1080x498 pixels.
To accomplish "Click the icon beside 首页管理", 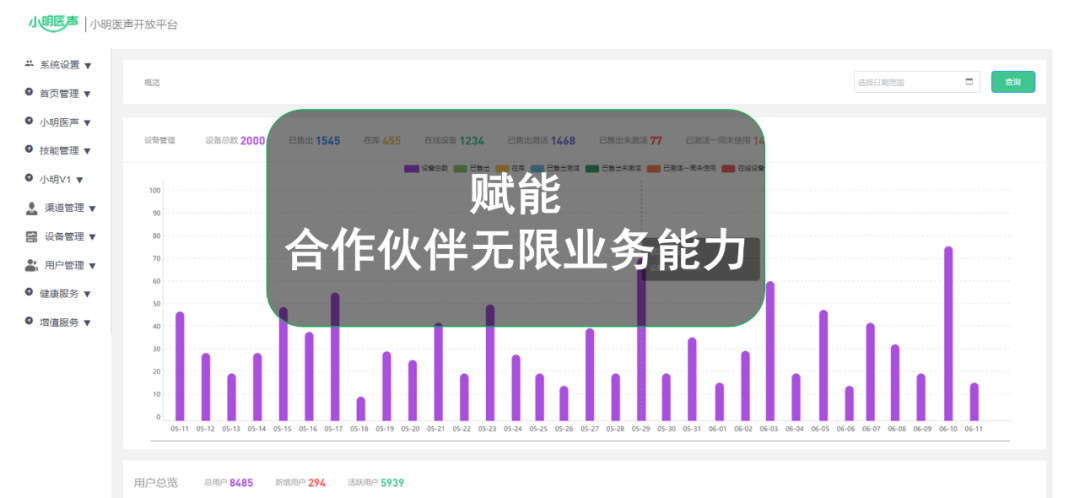I will (29, 92).
